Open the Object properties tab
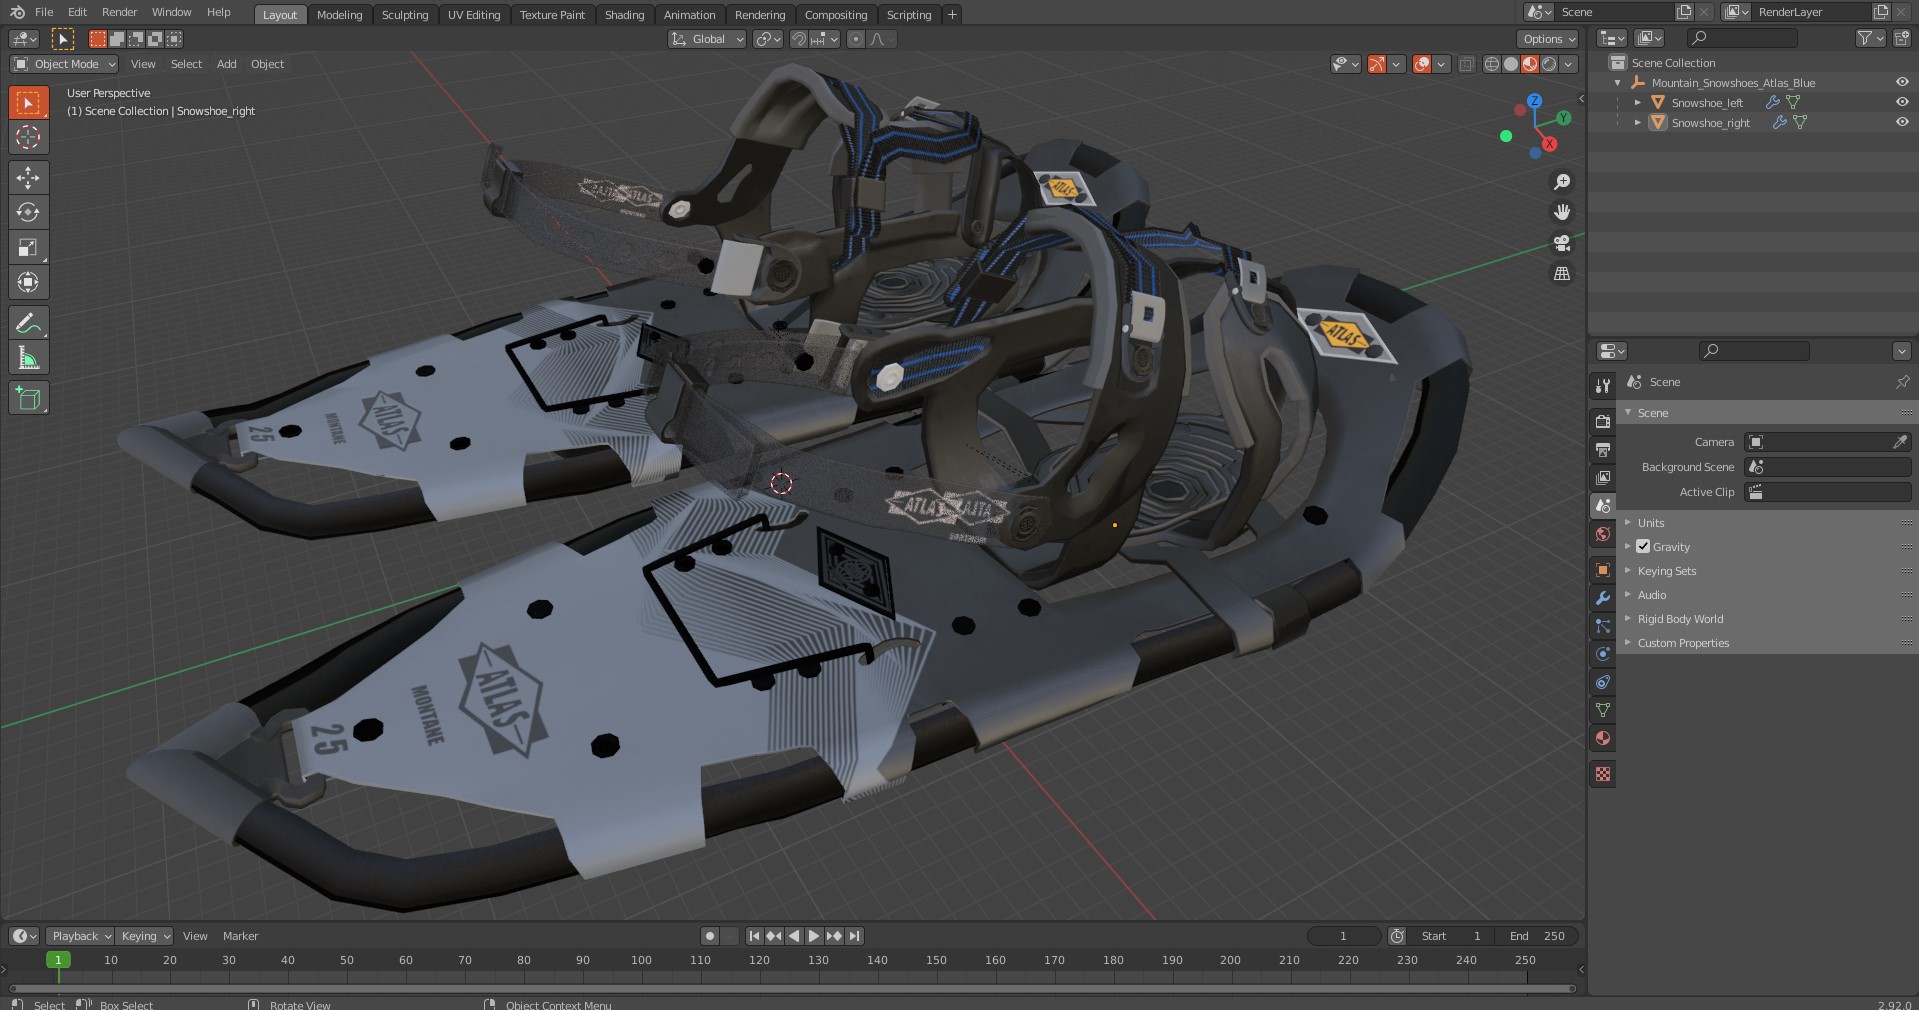Image resolution: width=1919 pixels, height=1010 pixels. pyautogui.click(x=1603, y=570)
